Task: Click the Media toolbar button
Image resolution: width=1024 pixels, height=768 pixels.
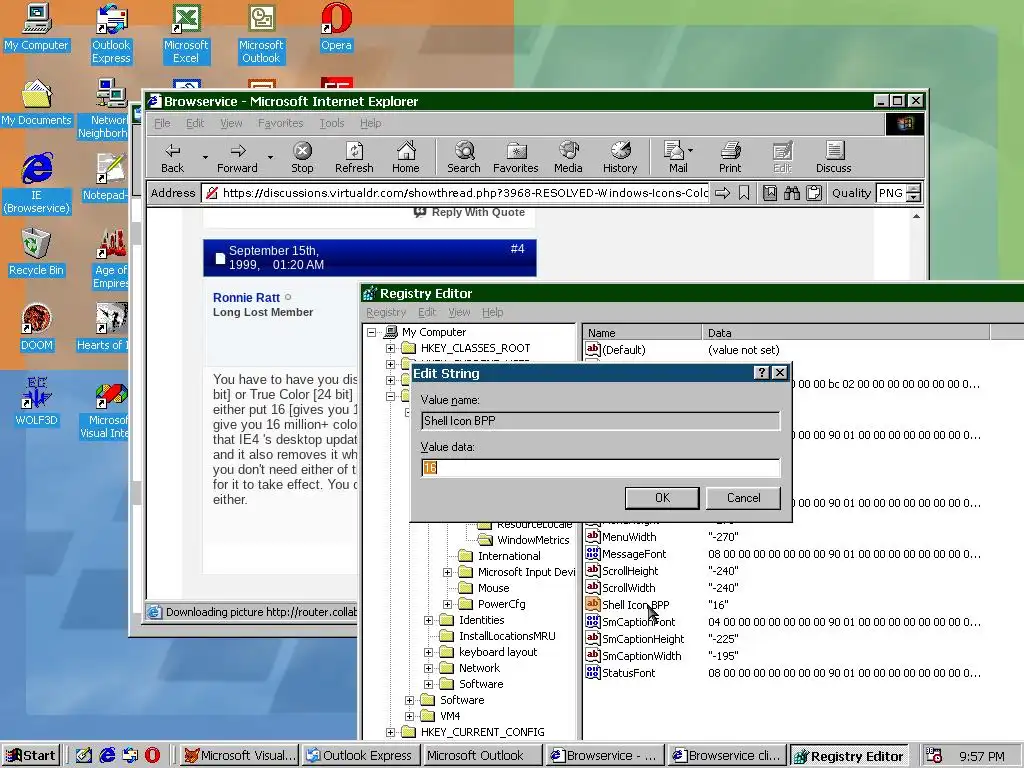Action: pyautogui.click(x=568, y=158)
